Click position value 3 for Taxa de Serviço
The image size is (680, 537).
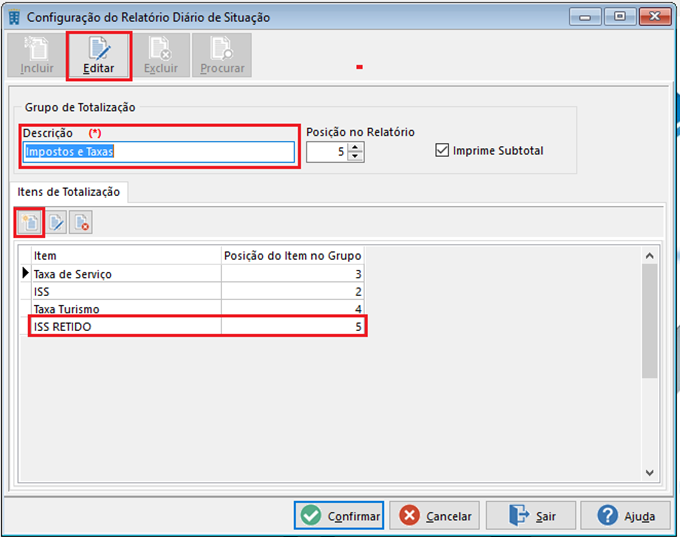tap(293, 274)
